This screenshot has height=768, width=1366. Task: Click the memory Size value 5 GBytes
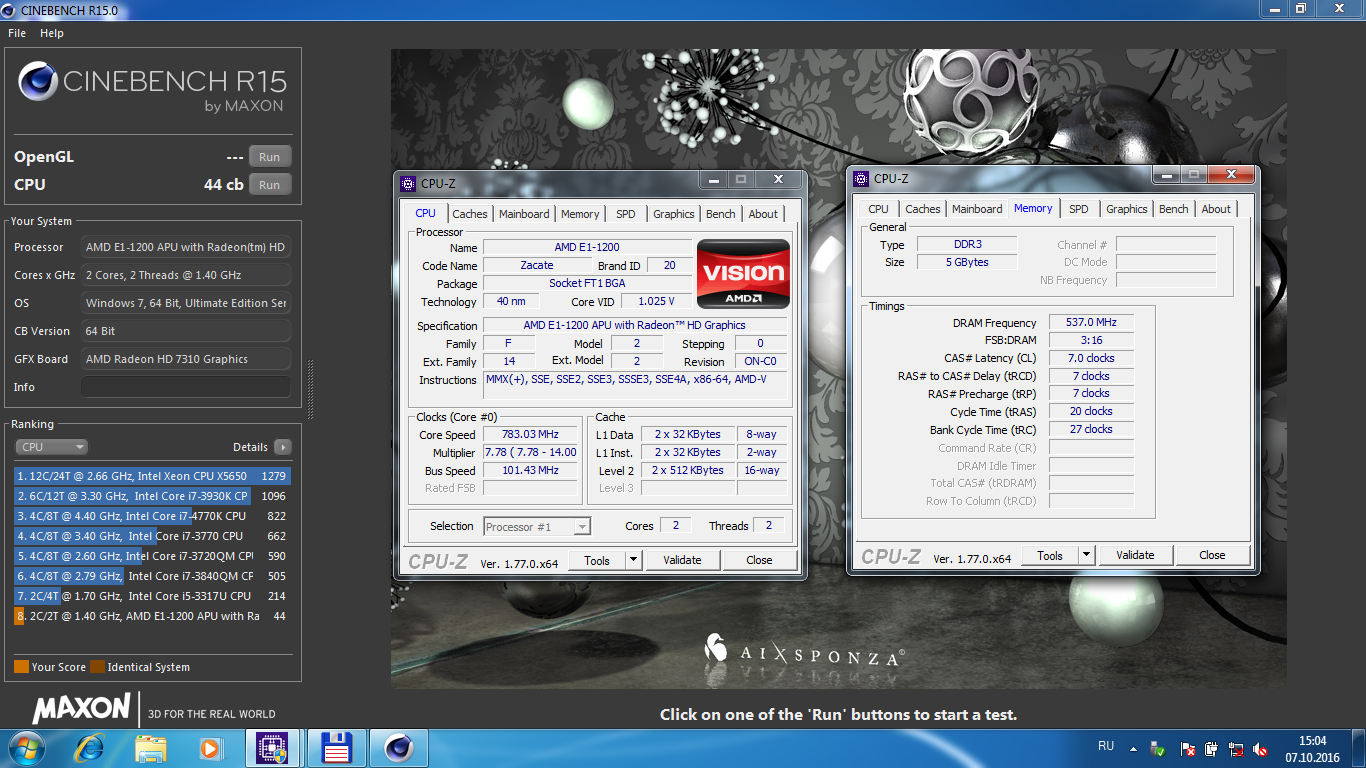(x=967, y=262)
